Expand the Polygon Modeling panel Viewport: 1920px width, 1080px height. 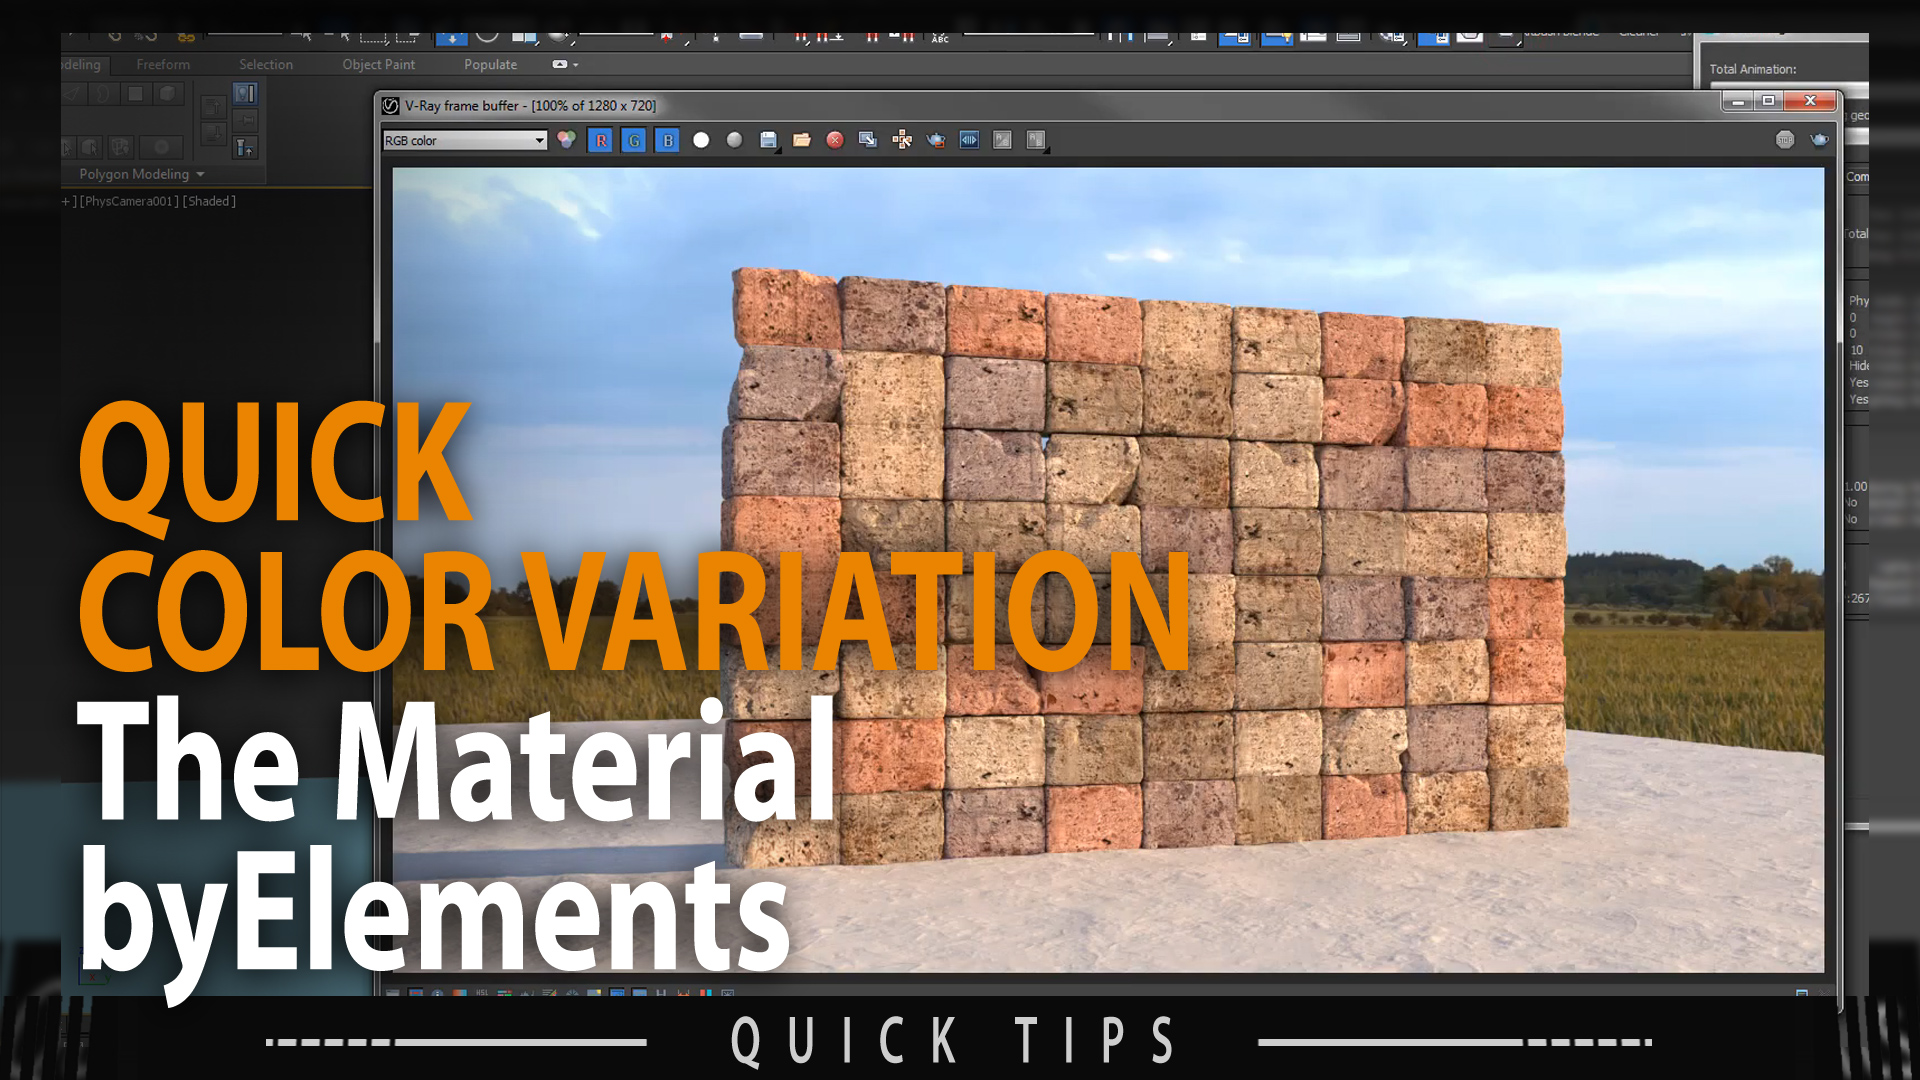tap(142, 174)
